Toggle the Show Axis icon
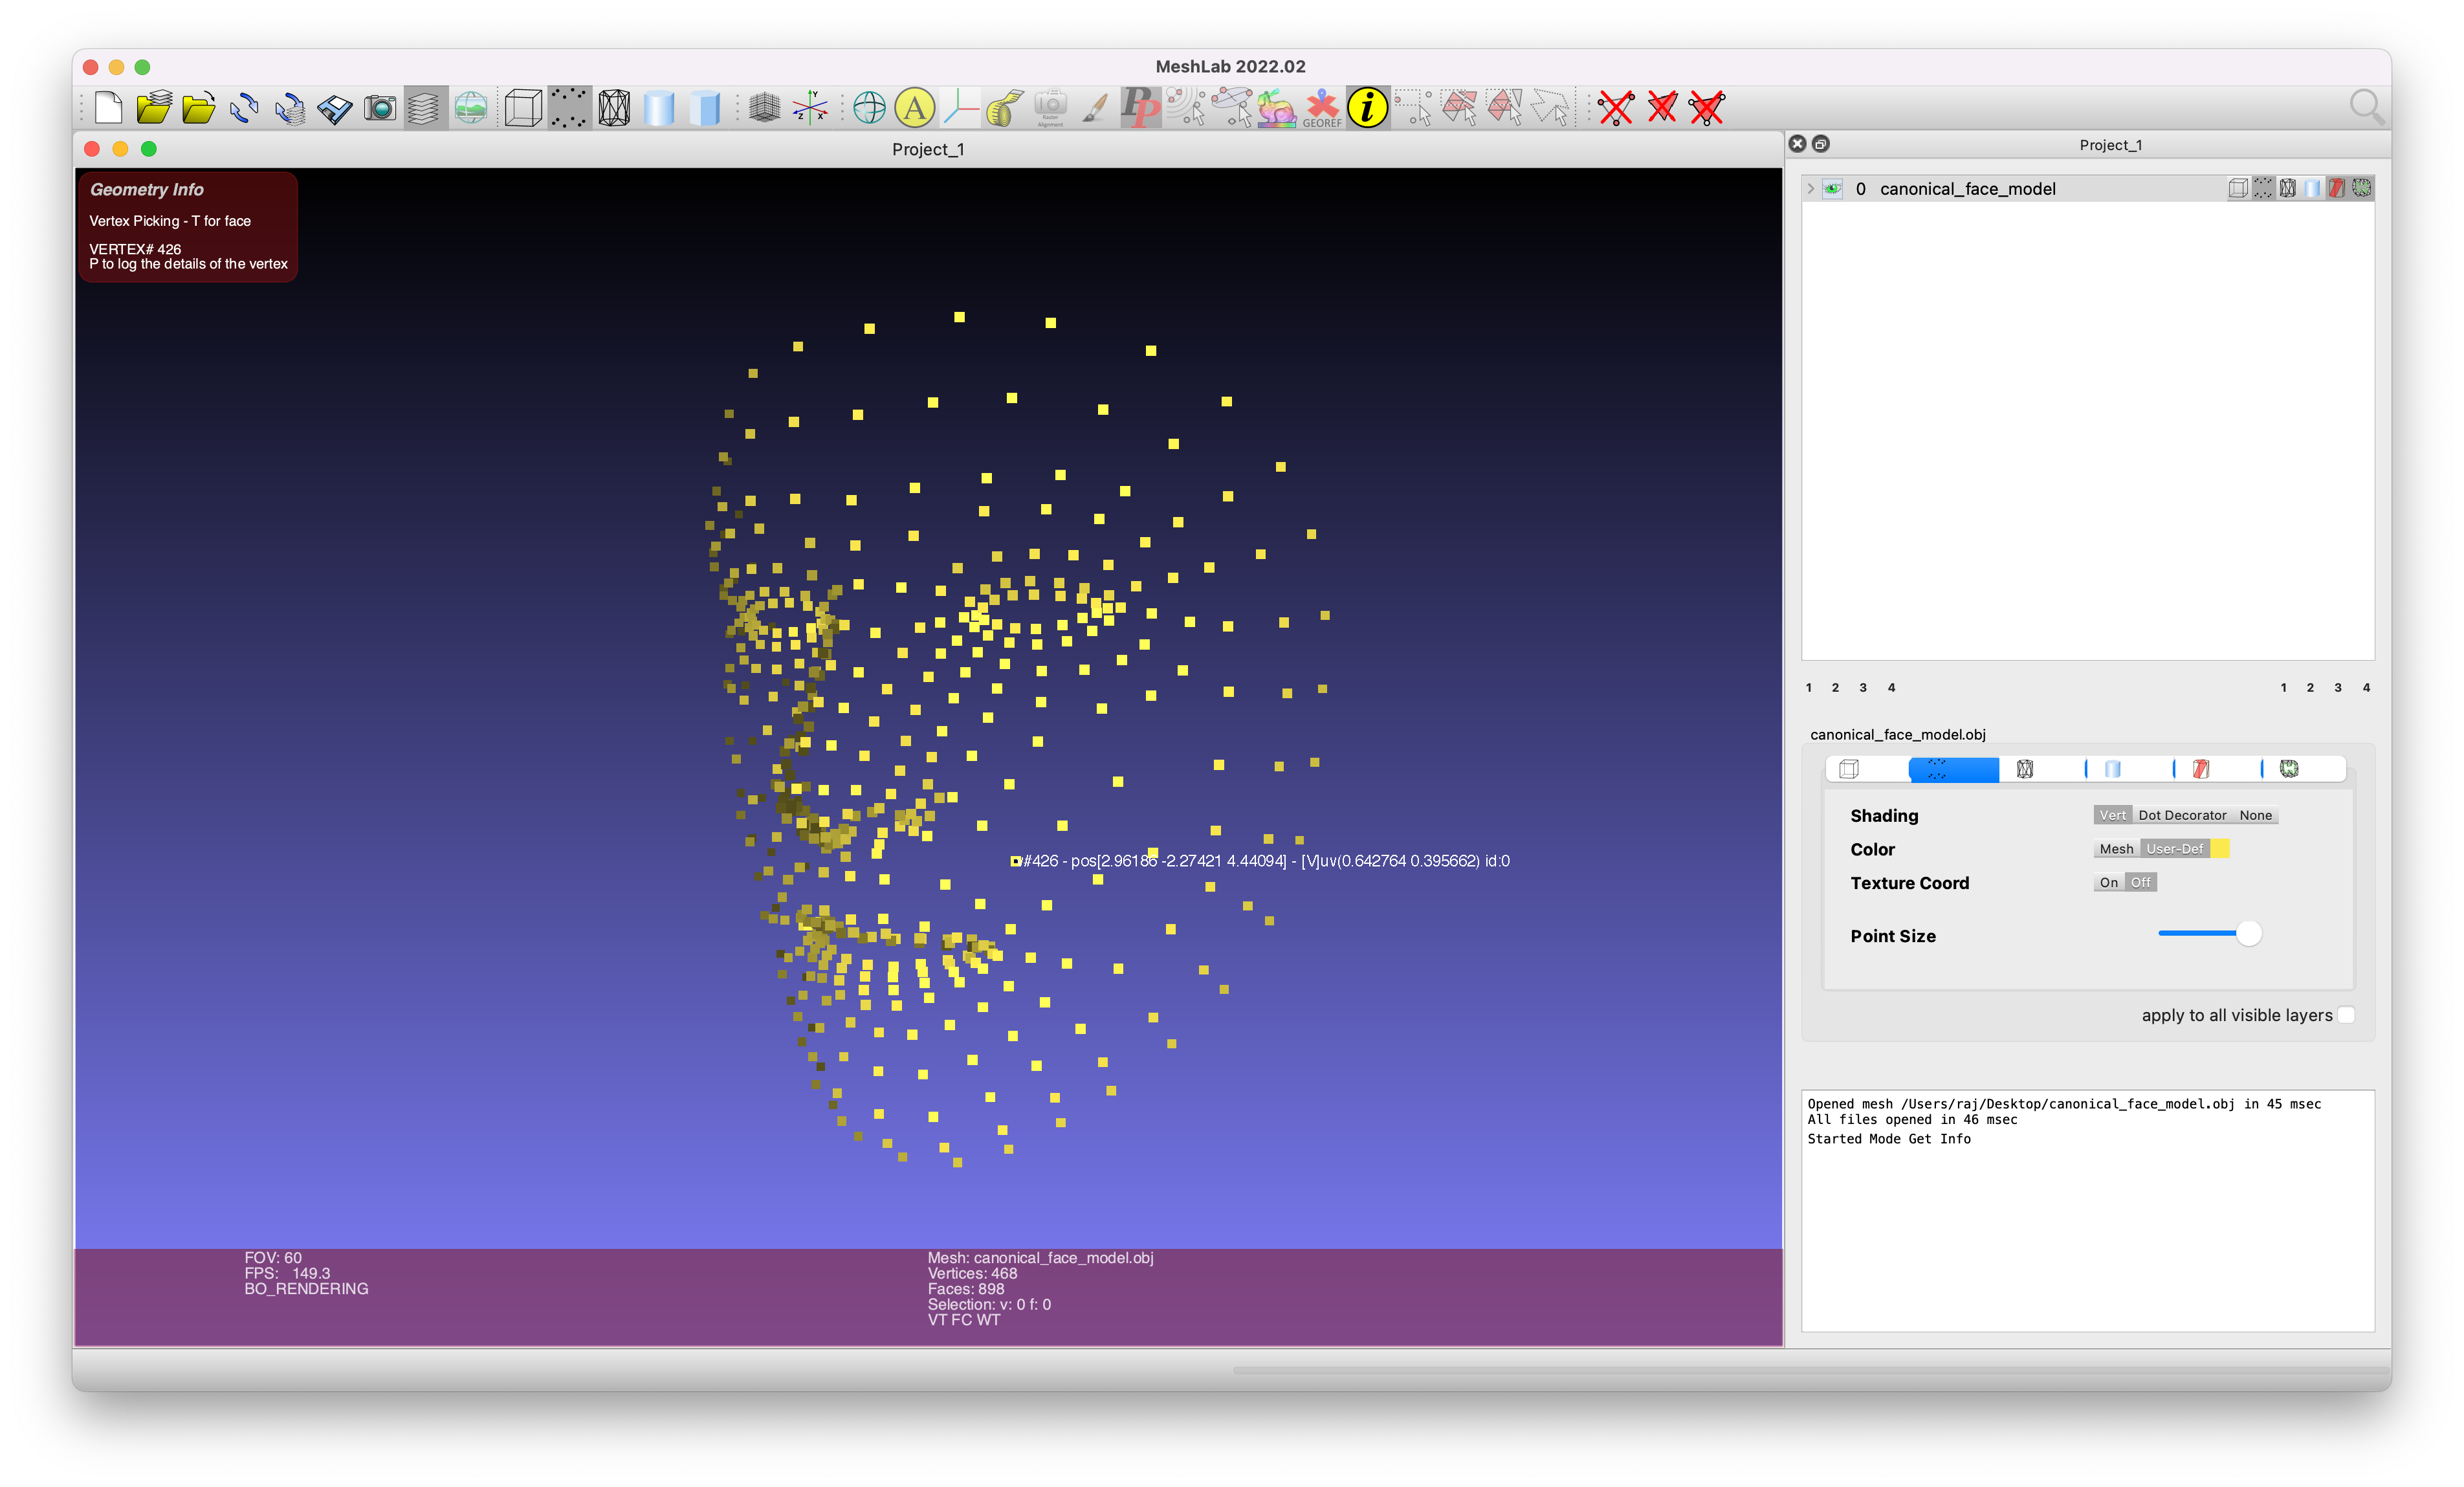This screenshot has height=1487, width=2464. (810, 108)
